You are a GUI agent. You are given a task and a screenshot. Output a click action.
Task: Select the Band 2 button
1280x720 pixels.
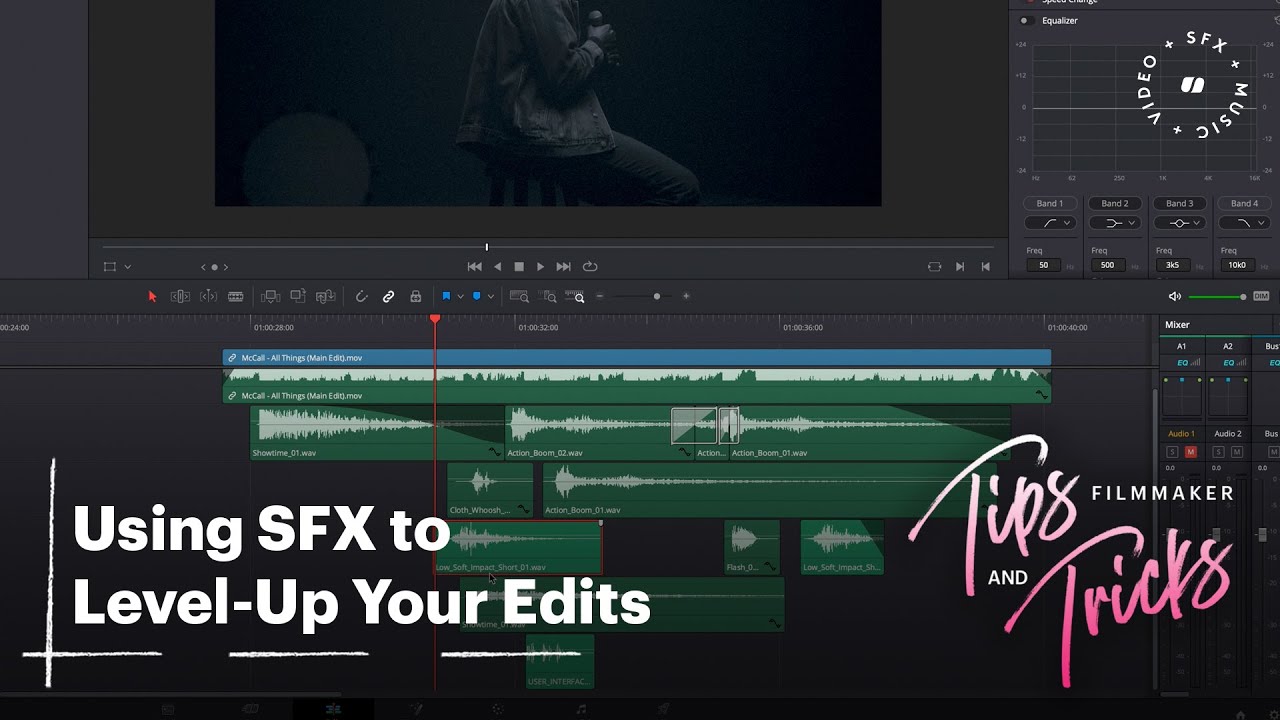coord(1115,203)
